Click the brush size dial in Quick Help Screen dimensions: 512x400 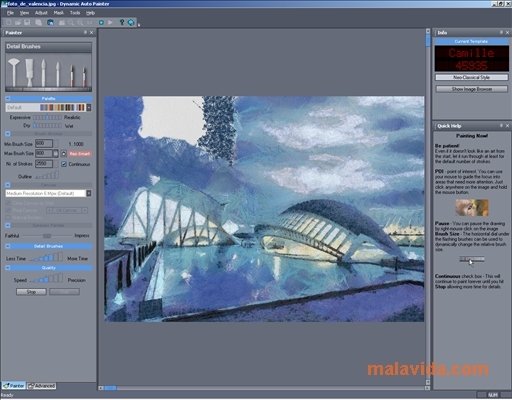(x=472, y=259)
